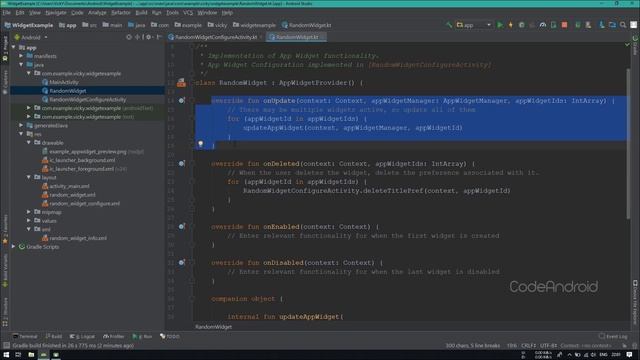Collapse the java folder

tap(21, 64)
